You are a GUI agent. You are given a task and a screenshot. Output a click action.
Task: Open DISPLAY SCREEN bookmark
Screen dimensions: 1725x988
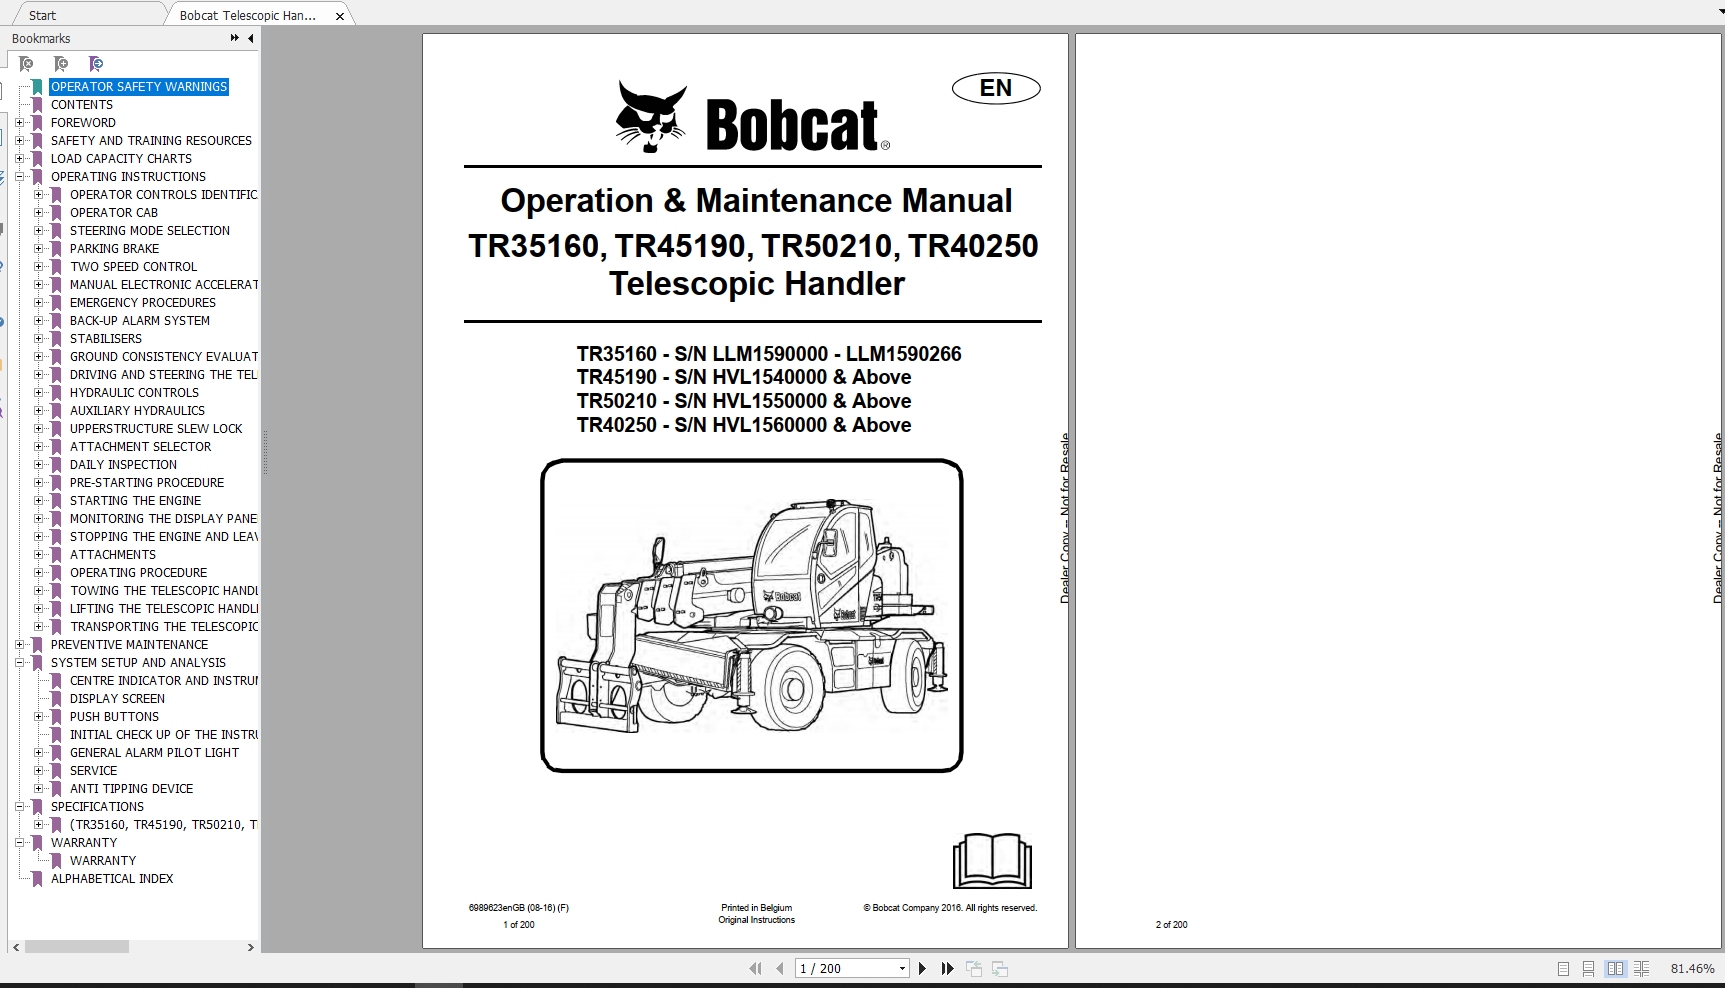[x=117, y=699]
